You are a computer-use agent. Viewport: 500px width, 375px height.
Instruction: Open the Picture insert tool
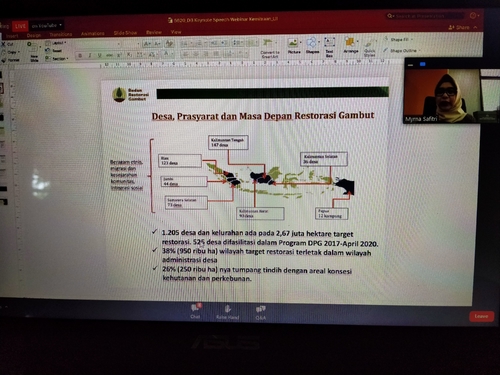pyautogui.click(x=294, y=46)
